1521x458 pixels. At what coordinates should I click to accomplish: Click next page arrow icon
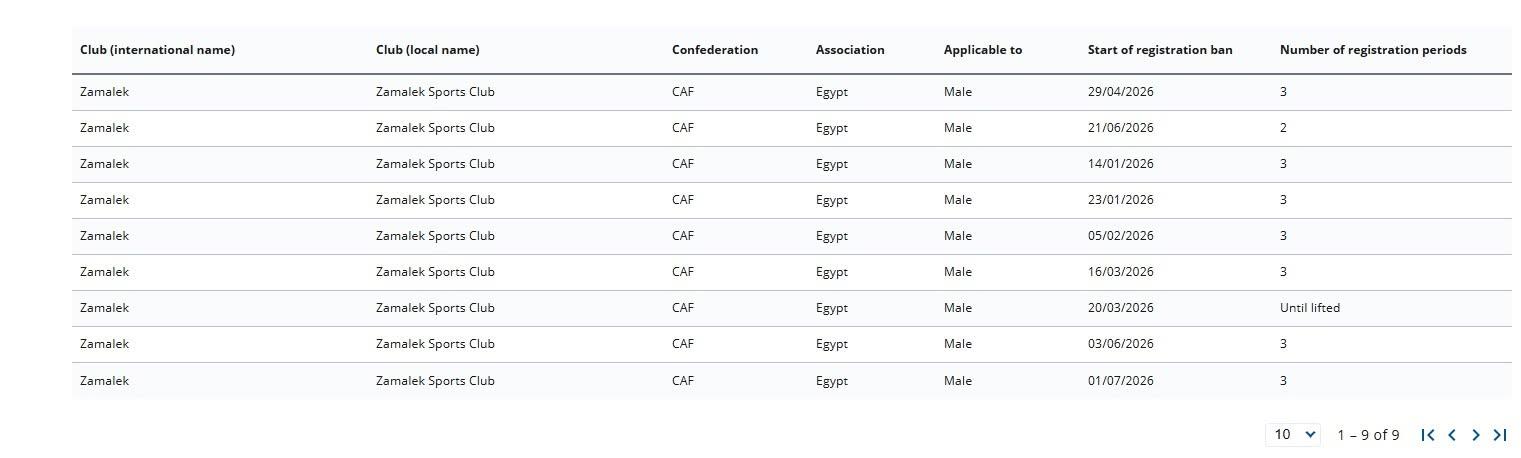point(1476,435)
